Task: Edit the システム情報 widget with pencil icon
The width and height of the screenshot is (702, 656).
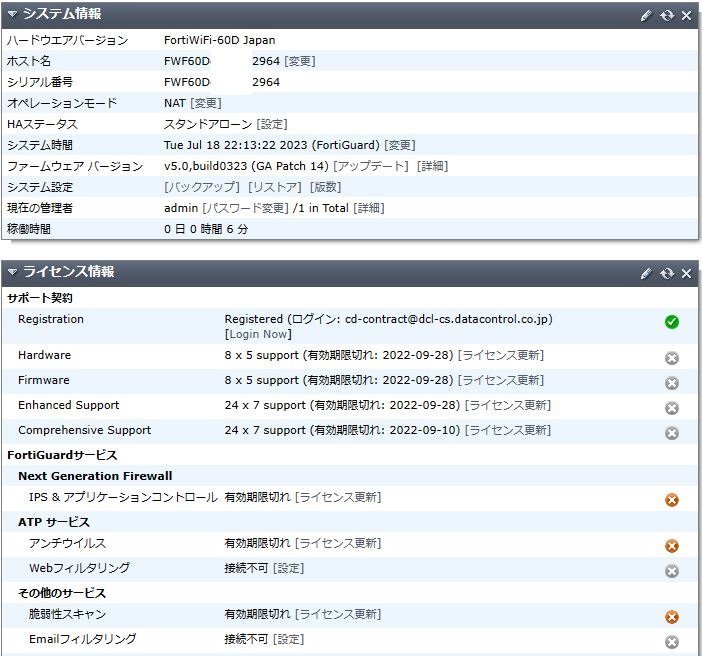Action: tap(646, 16)
